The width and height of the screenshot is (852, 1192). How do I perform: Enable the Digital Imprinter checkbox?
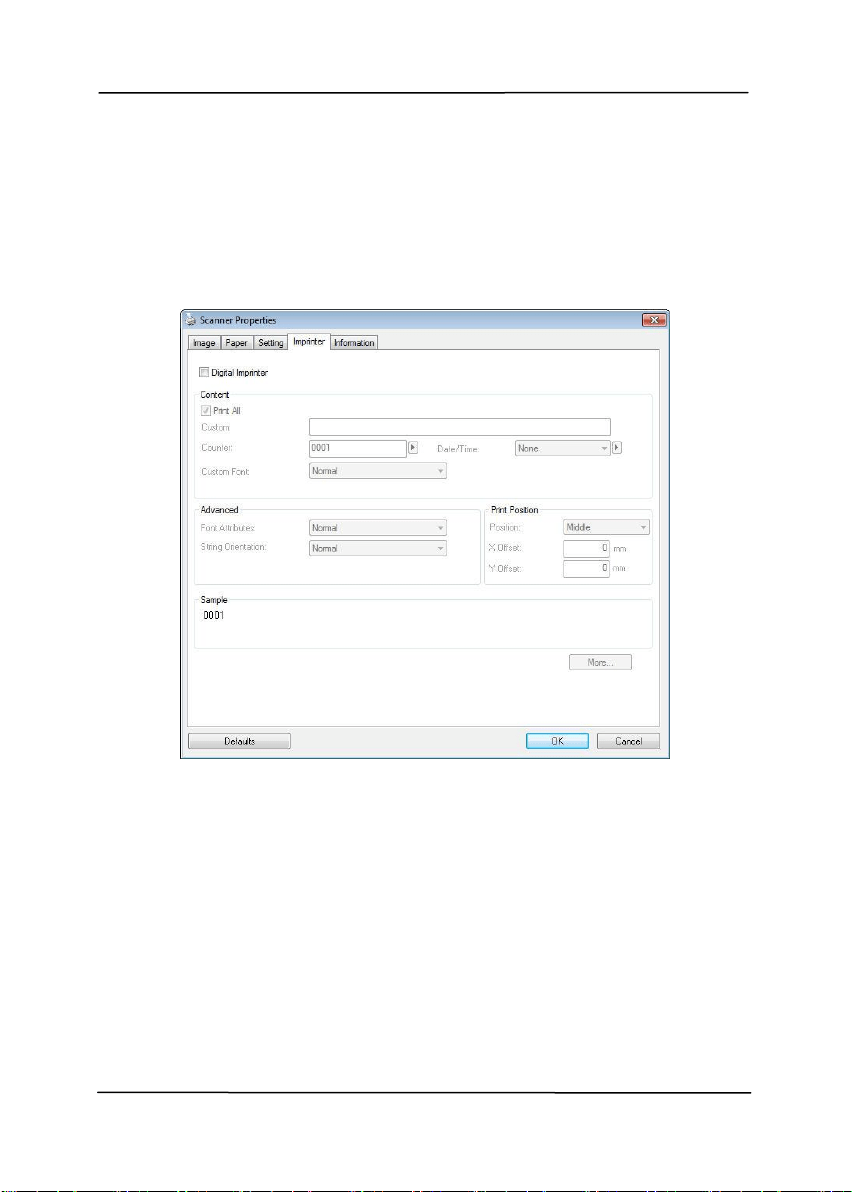coord(204,372)
